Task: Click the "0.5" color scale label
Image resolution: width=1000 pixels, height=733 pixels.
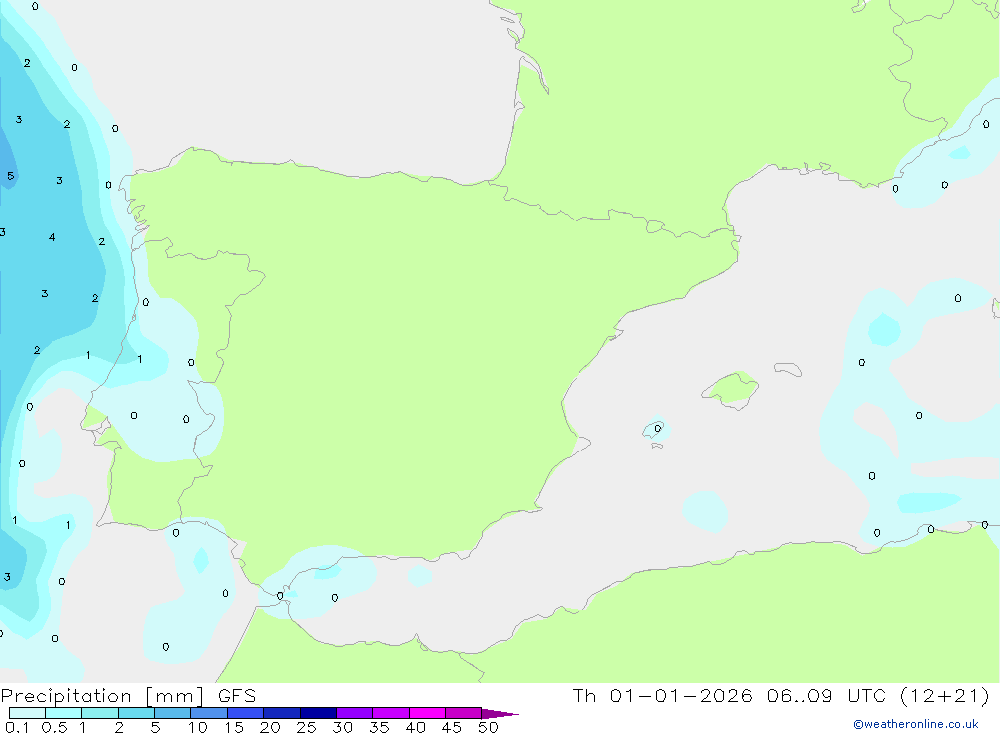Action: [x=54, y=727]
